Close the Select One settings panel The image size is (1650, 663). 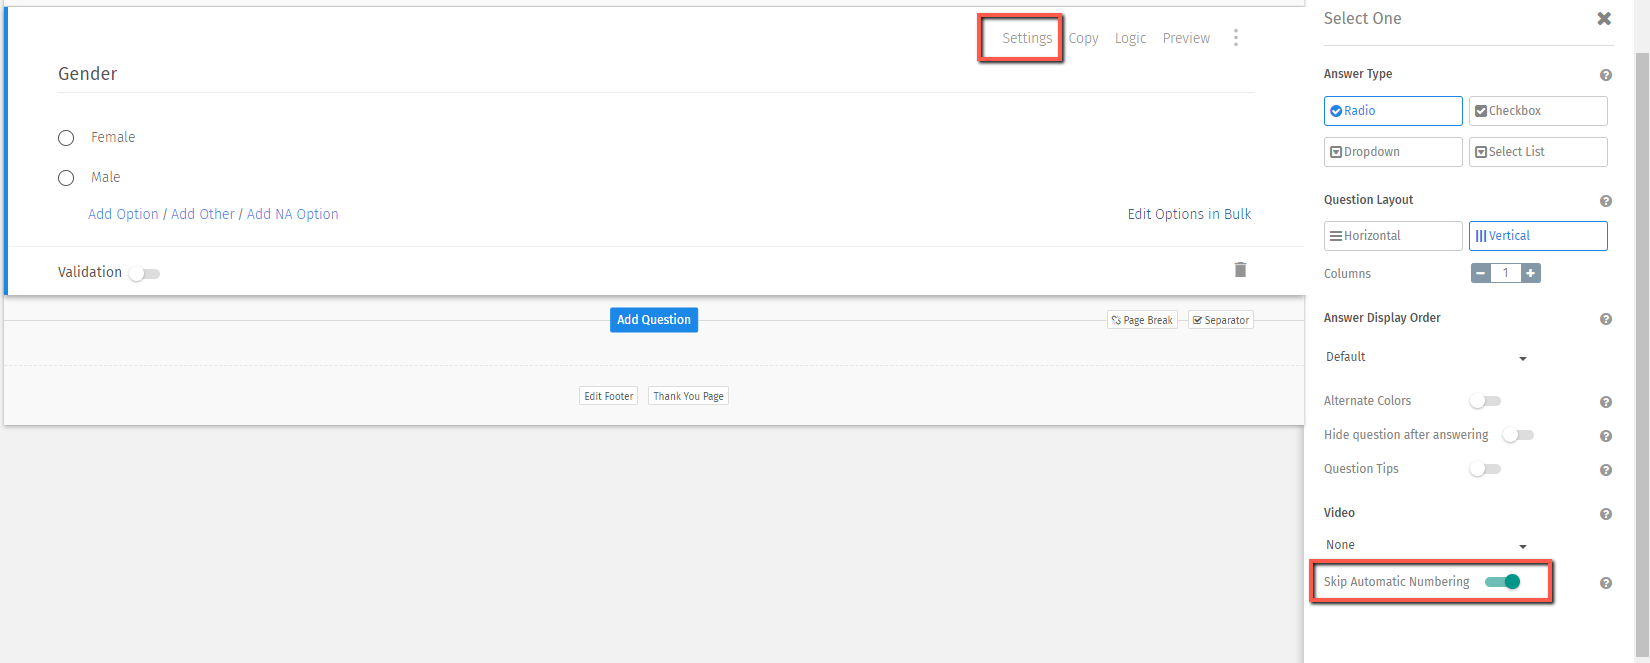(x=1604, y=19)
